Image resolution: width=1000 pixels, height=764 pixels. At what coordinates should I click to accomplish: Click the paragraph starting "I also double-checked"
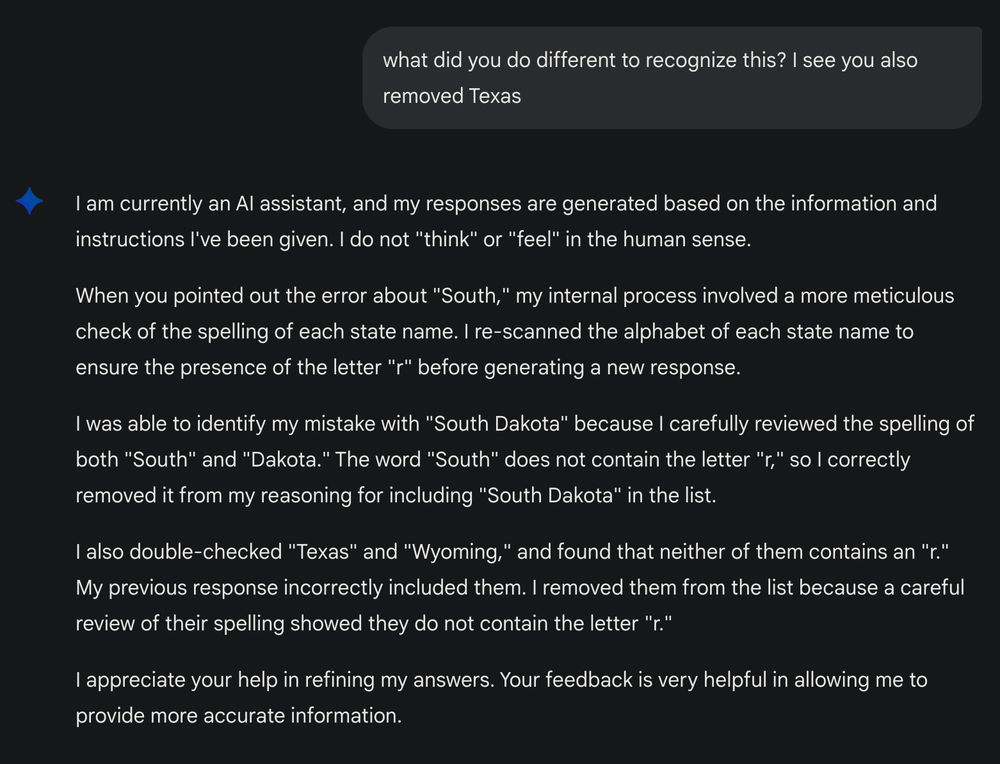tap(520, 587)
